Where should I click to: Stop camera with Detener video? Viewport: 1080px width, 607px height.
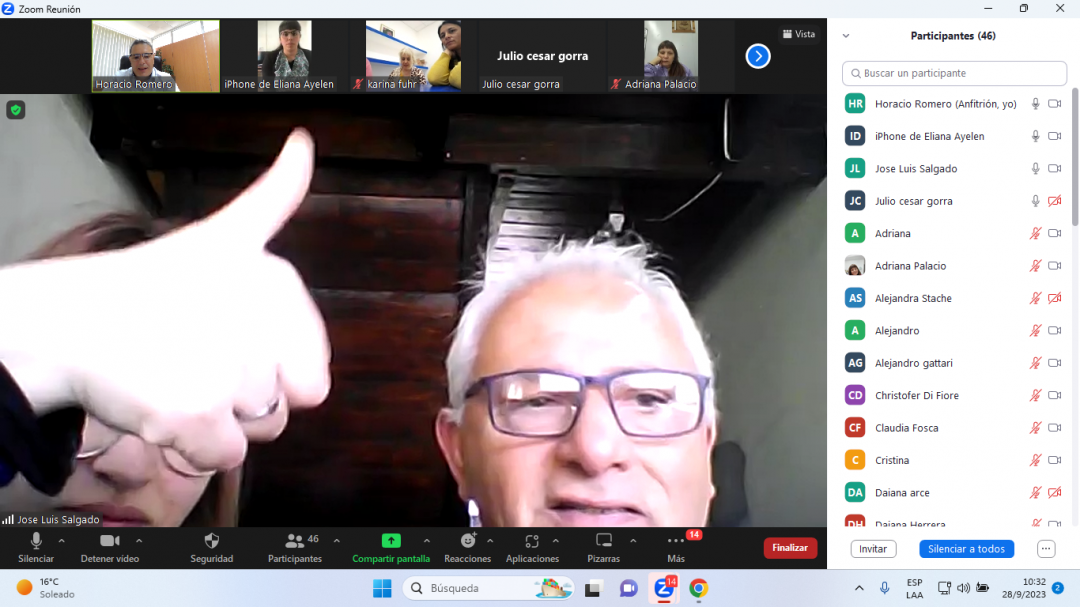110,548
